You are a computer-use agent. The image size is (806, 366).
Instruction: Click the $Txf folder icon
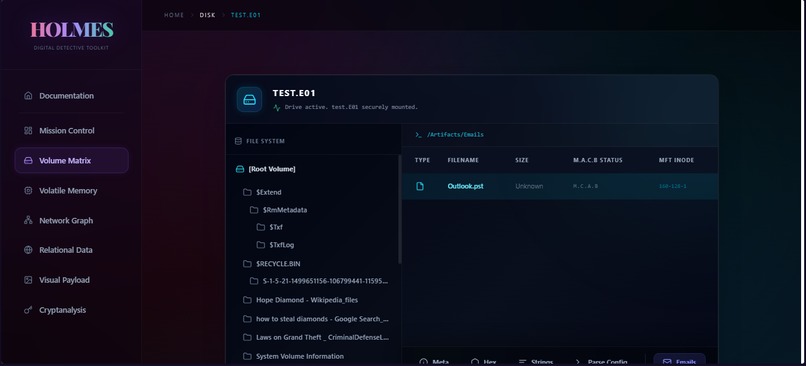pyautogui.click(x=261, y=227)
